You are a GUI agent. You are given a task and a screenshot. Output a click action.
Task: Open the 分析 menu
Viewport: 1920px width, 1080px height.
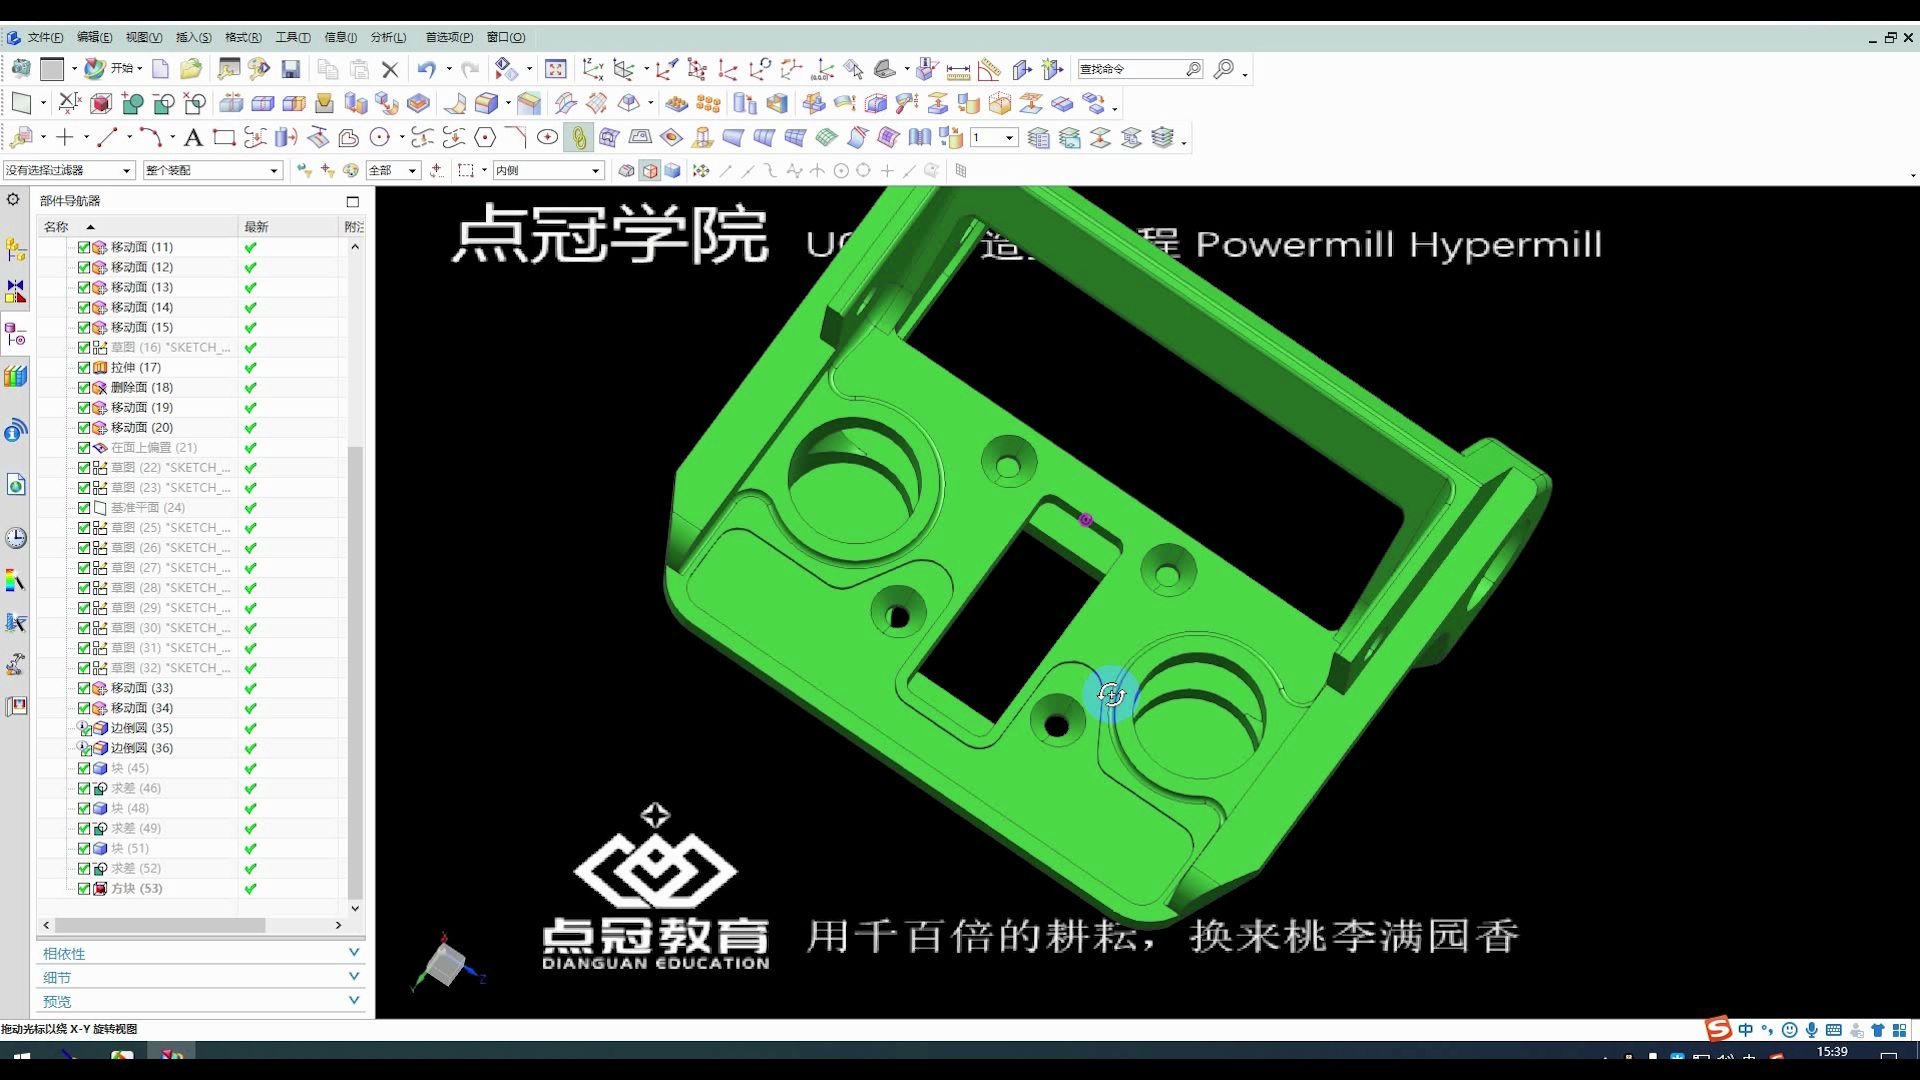point(387,37)
